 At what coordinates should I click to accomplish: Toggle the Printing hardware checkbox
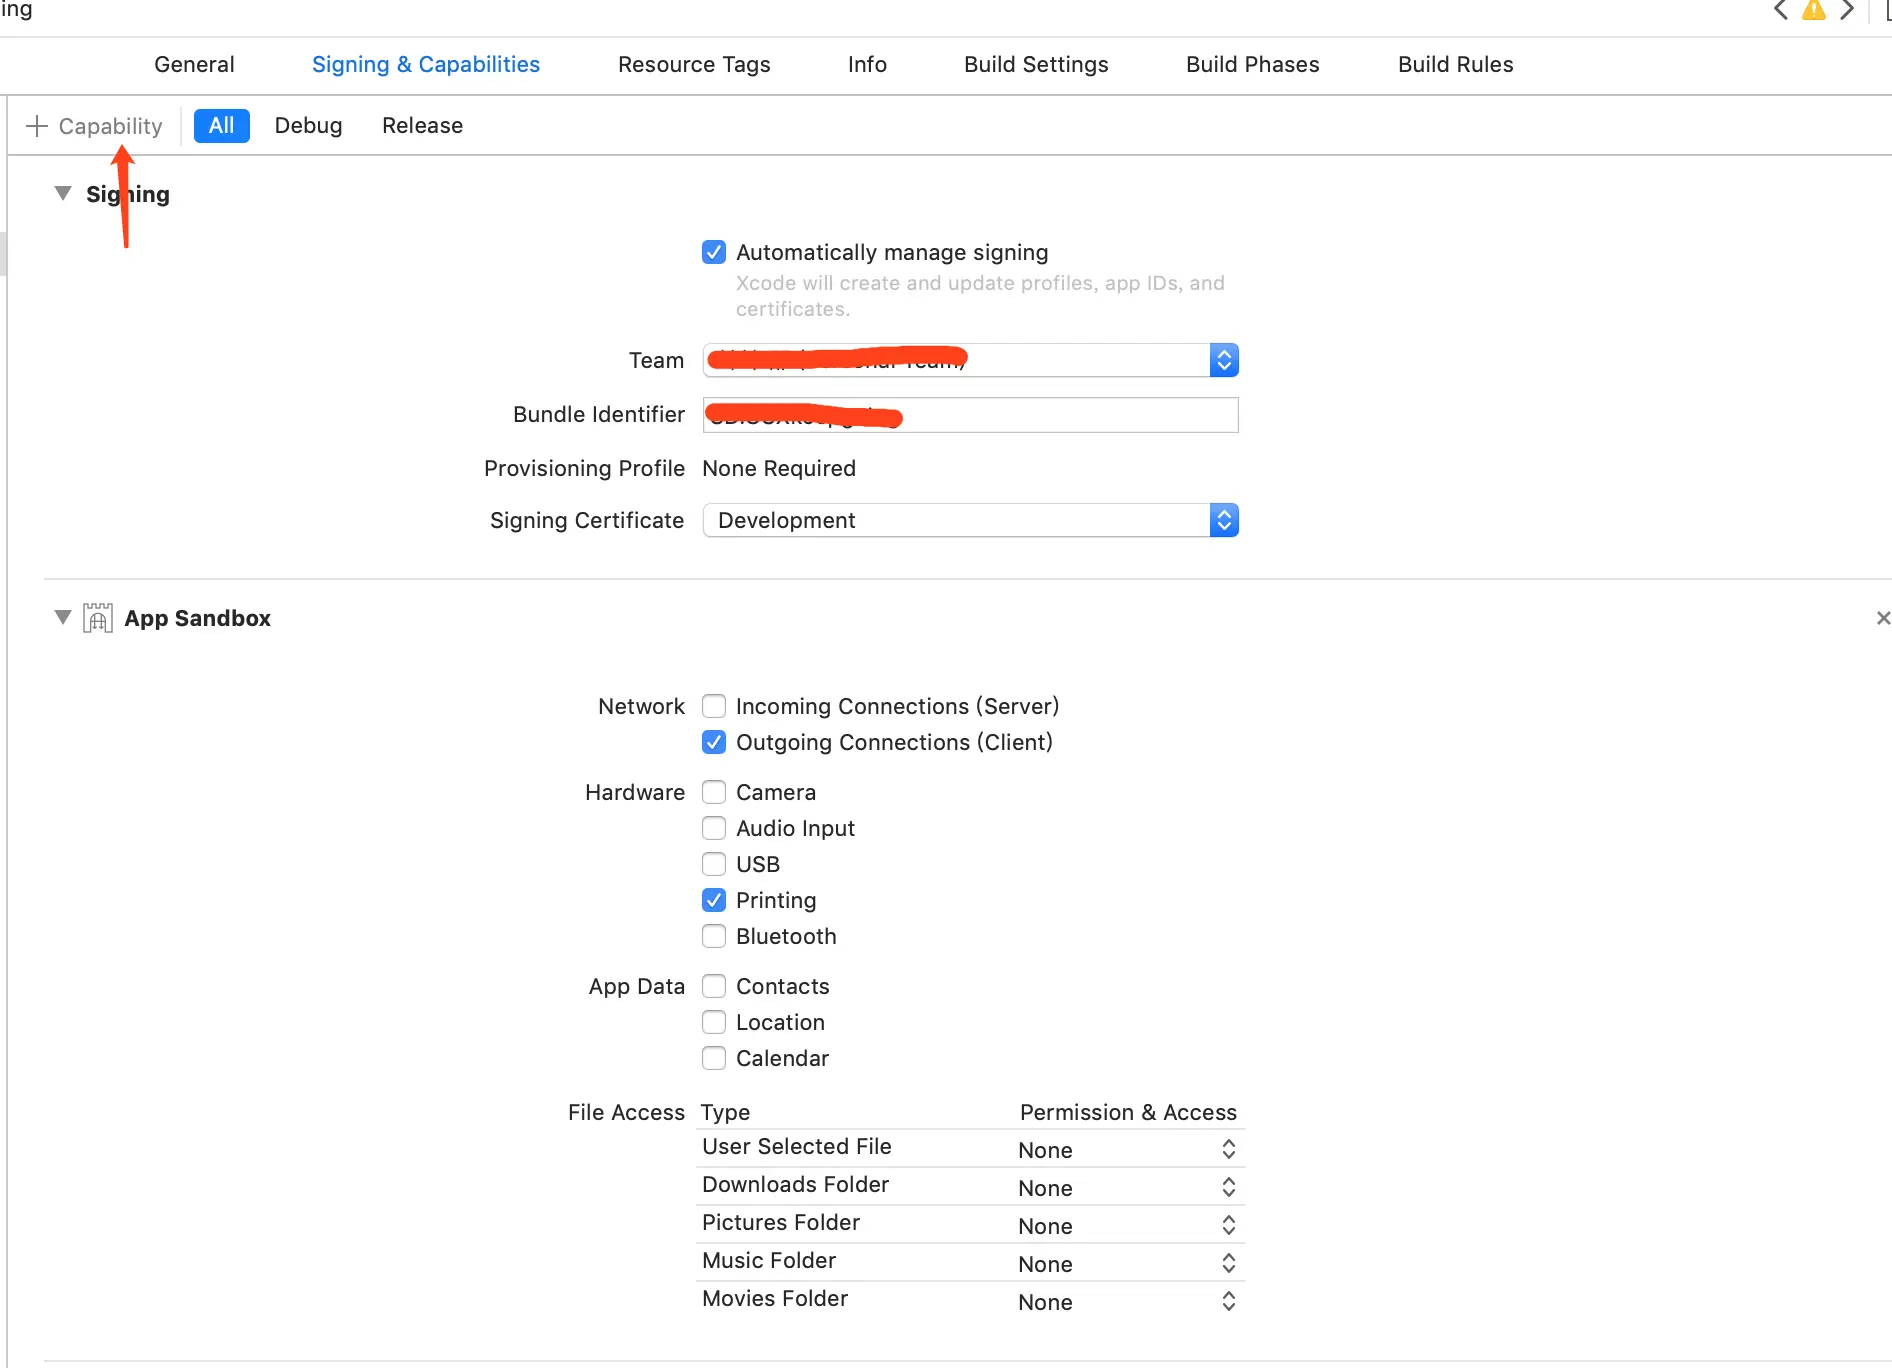click(x=714, y=900)
